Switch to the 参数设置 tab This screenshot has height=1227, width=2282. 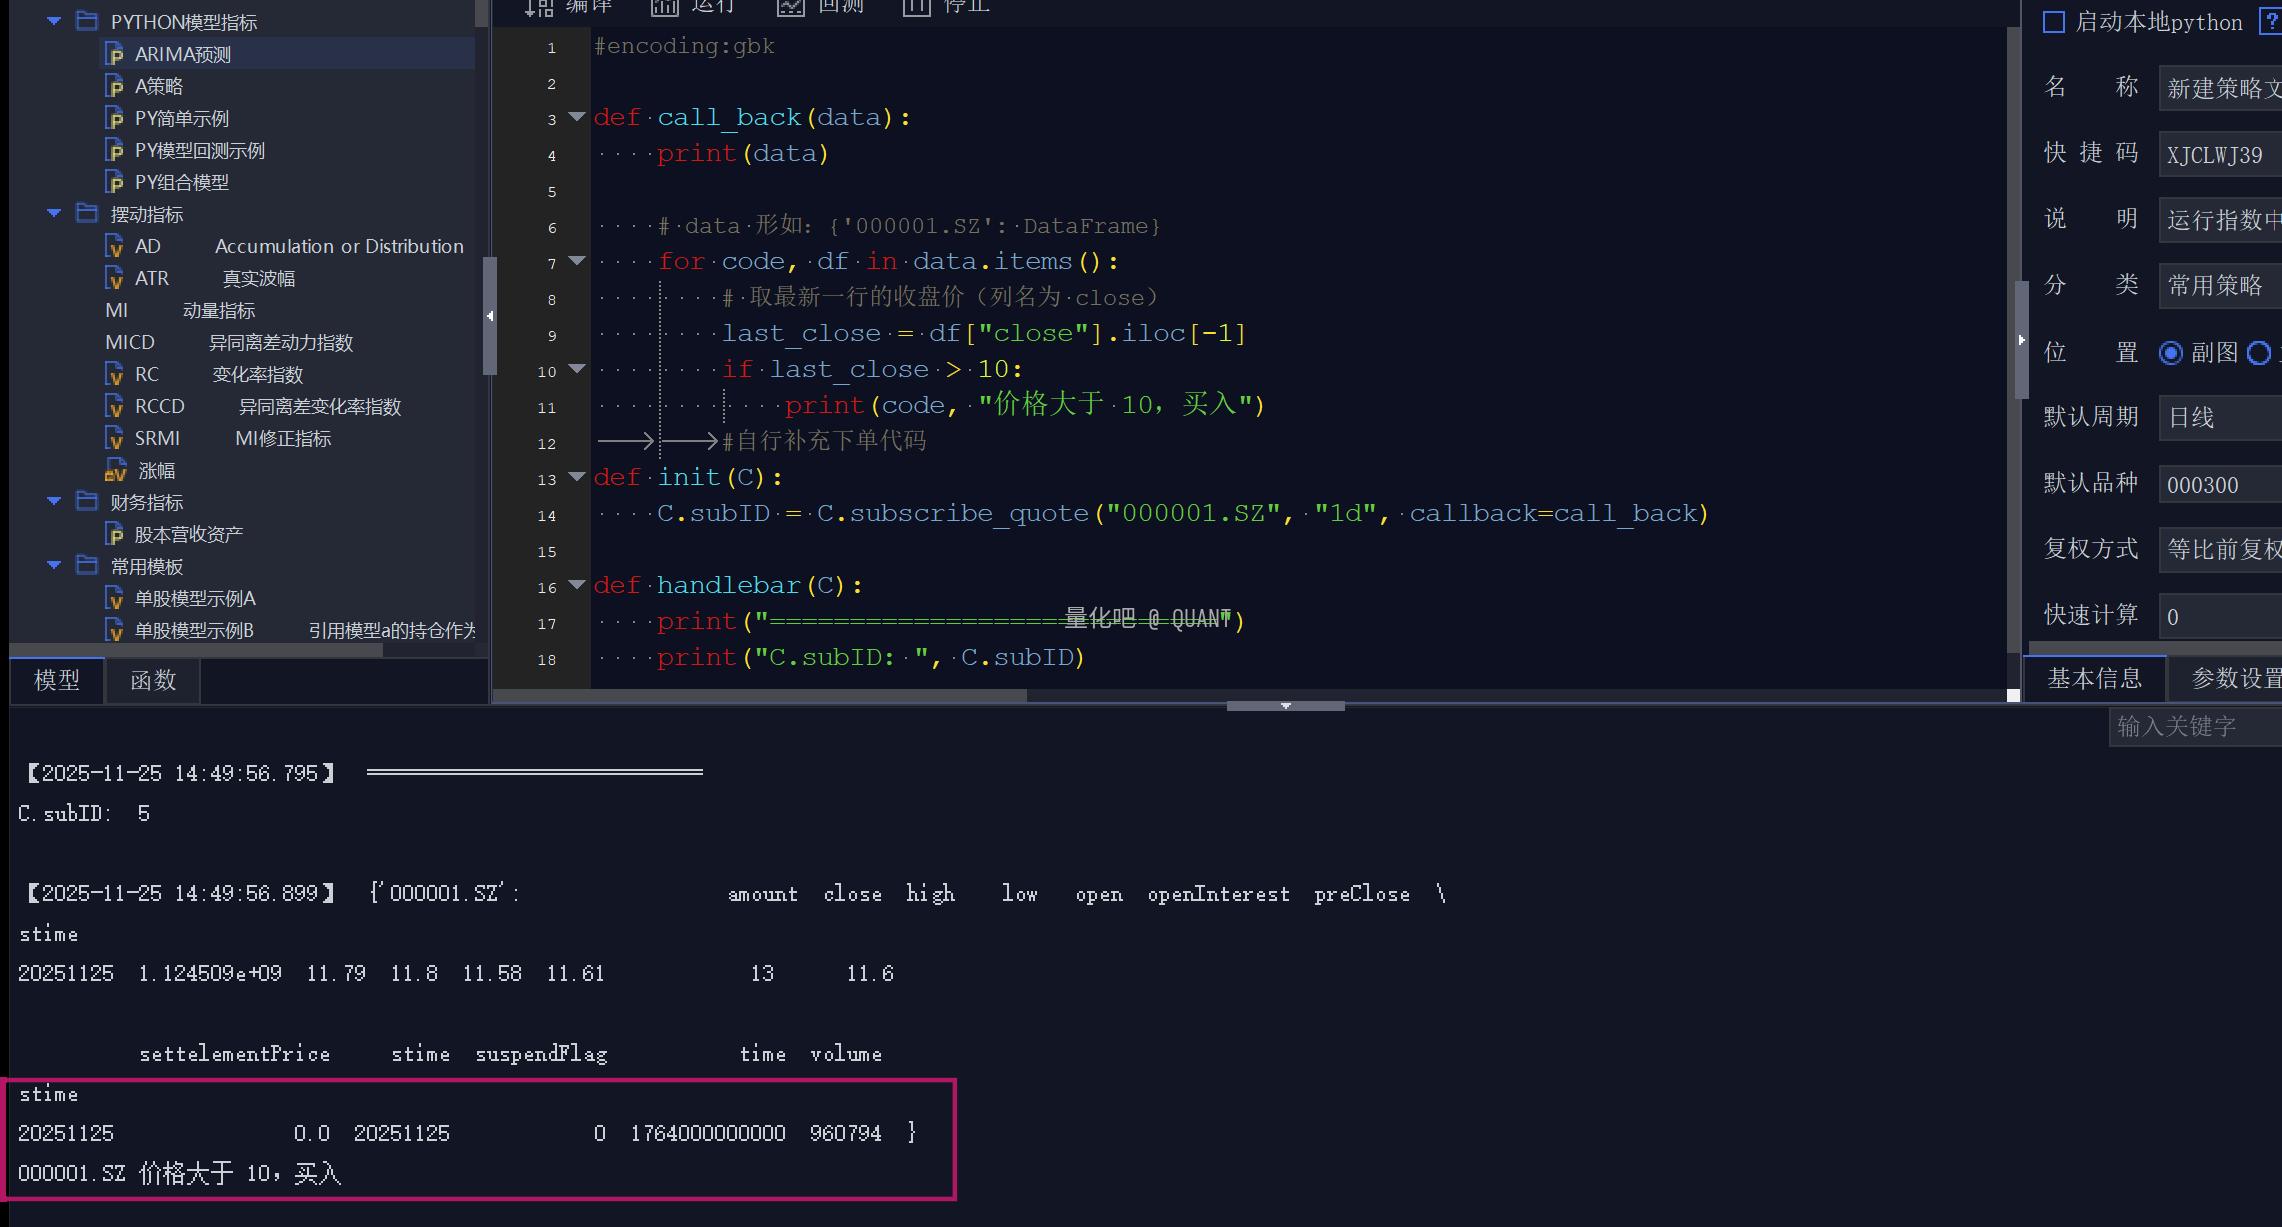[x=2235, y=679]
